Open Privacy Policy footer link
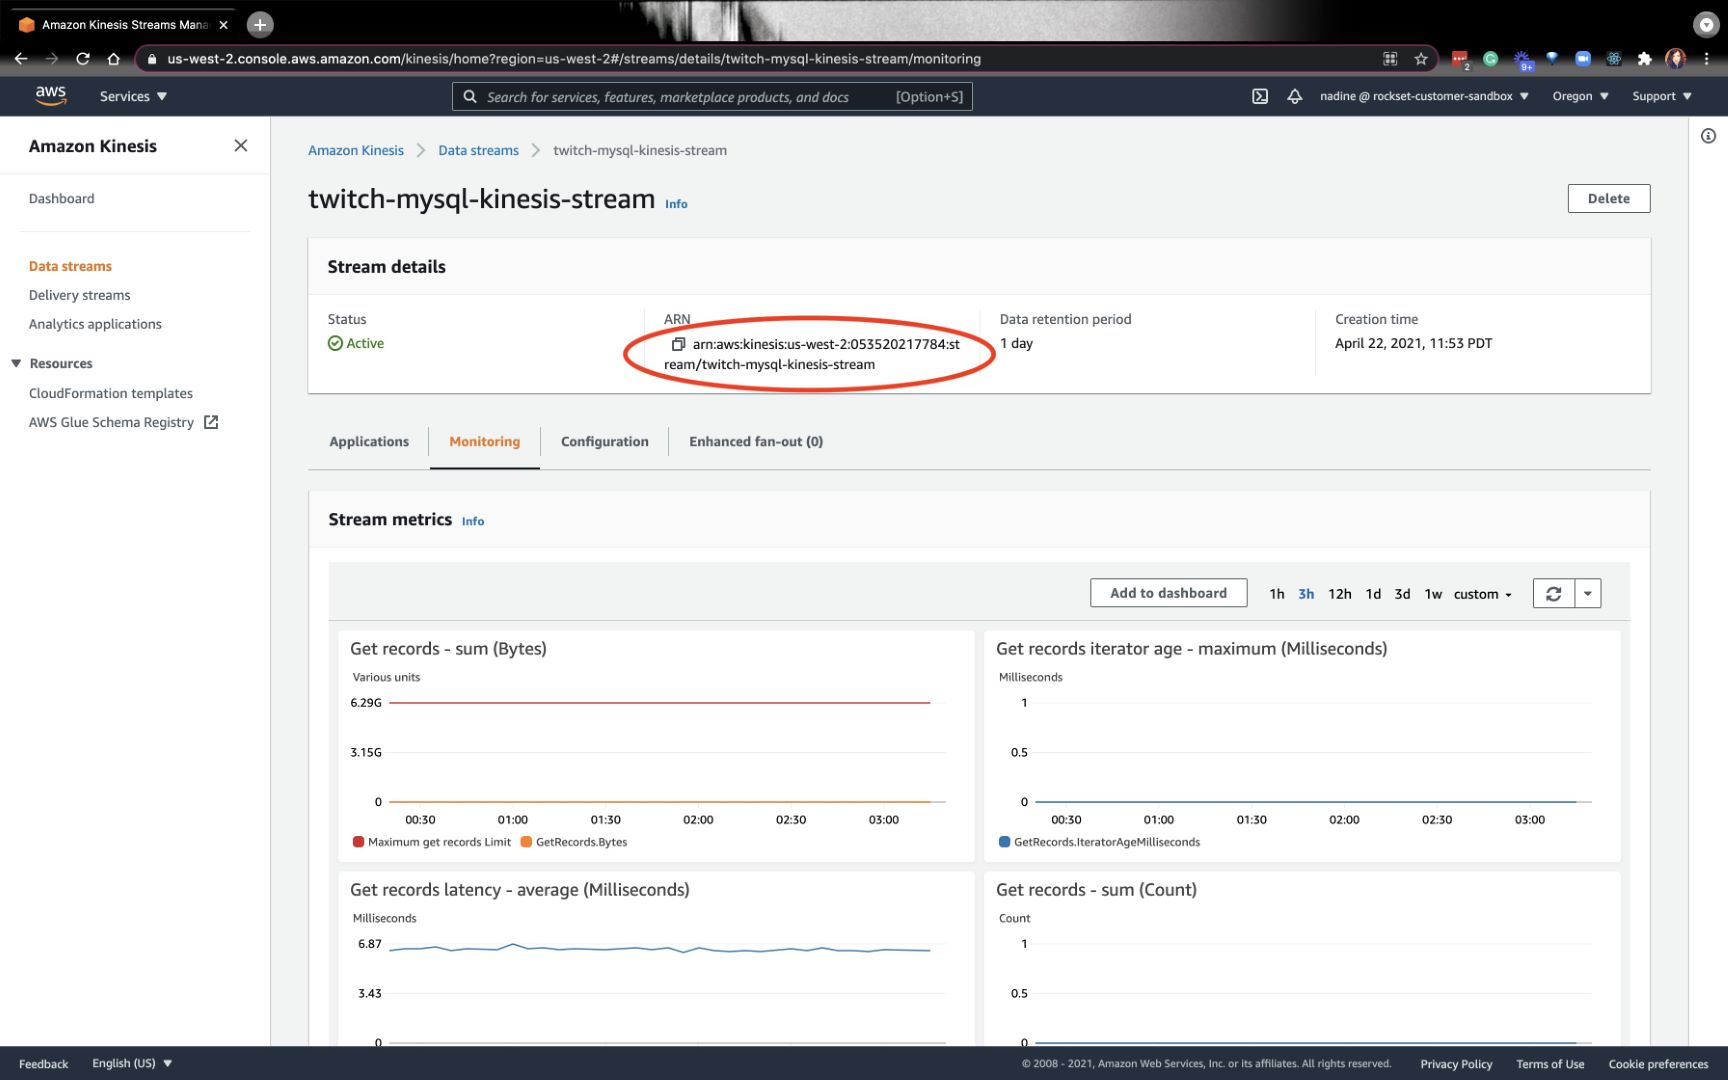 [1456, 1064]
